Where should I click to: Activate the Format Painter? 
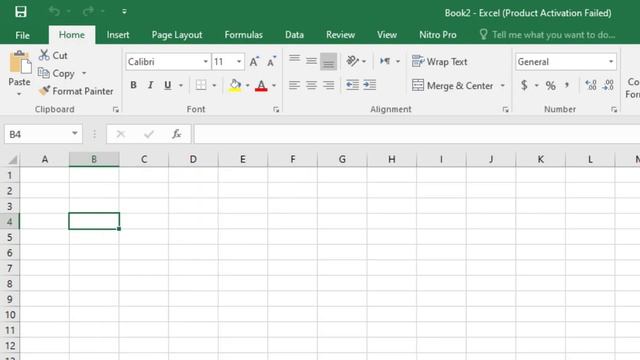[x=76, y=91]
